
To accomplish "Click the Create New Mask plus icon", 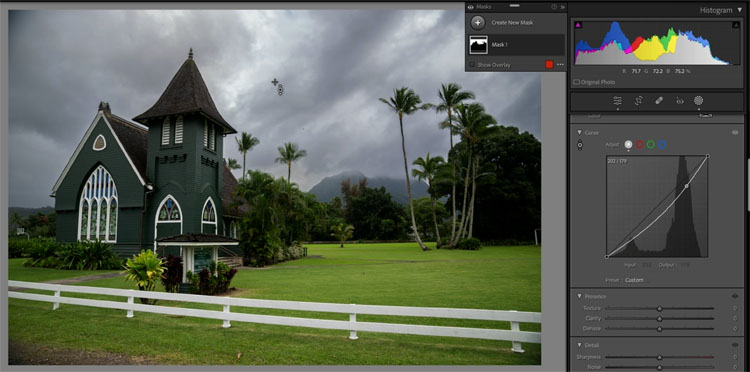I will pos(477,22).
